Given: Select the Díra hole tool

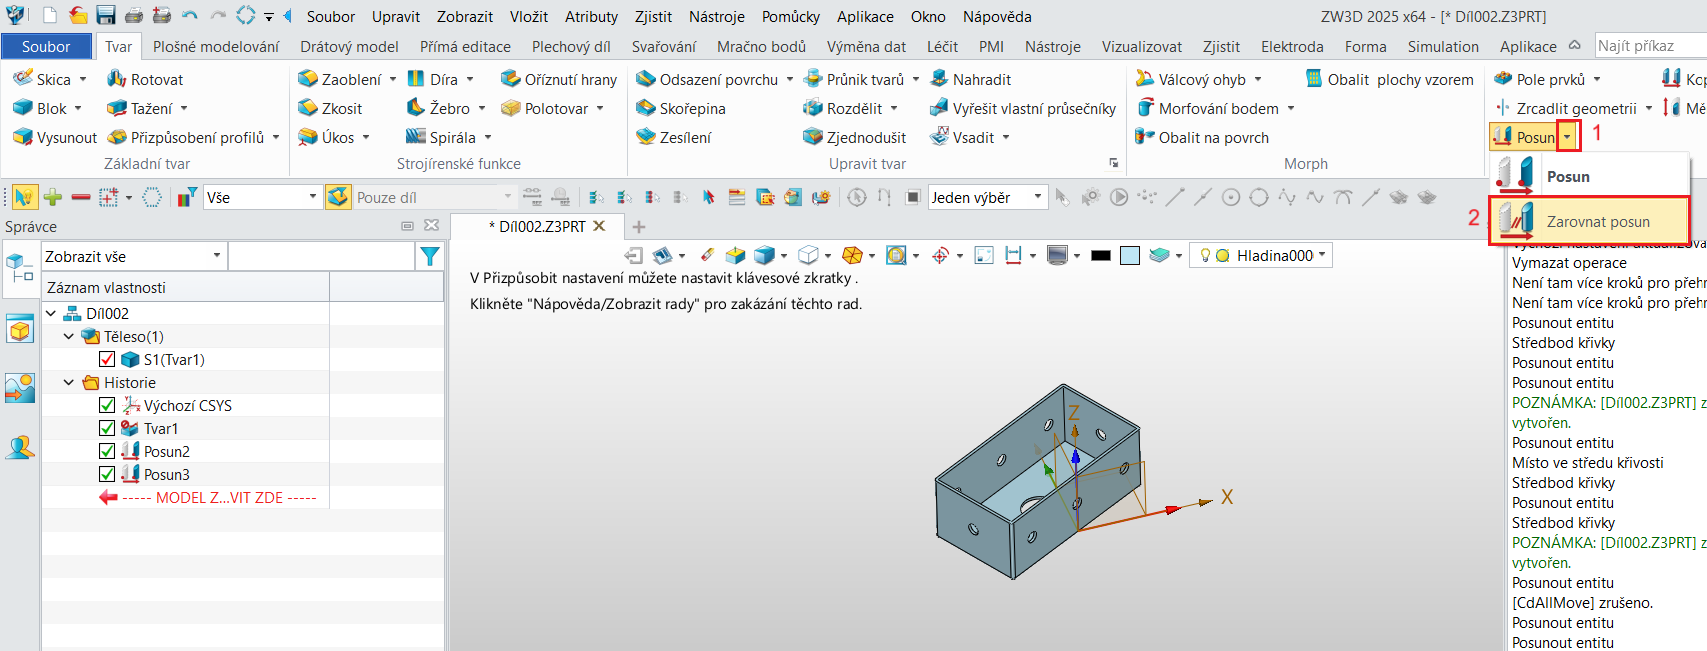Looking at the screenshot, I should (431, 79).
